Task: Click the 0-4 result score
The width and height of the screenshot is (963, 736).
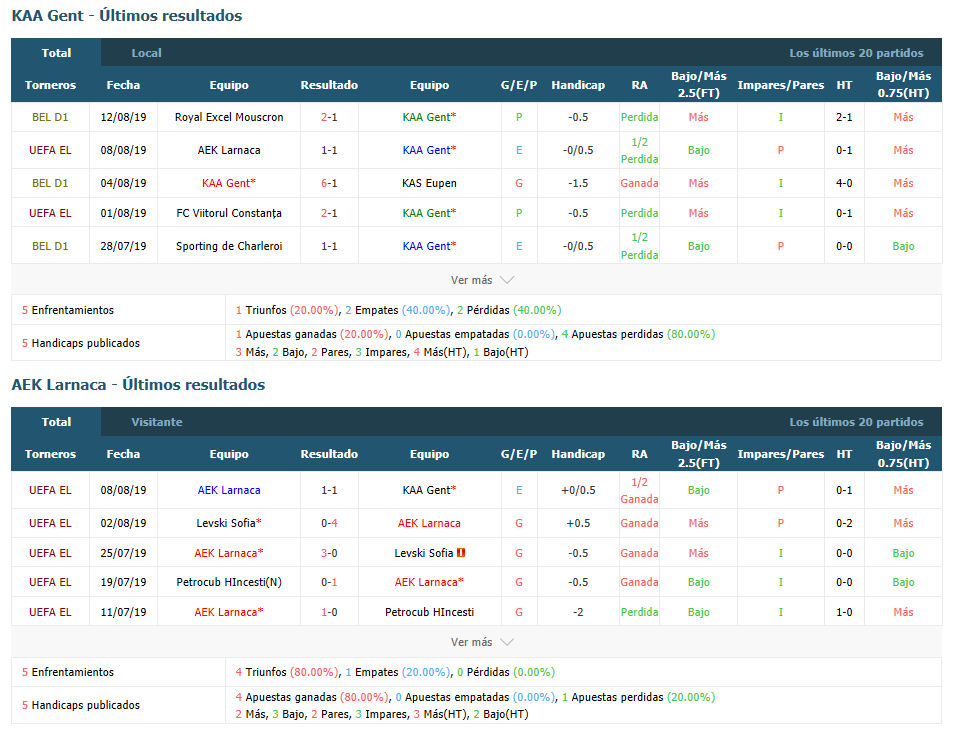Action: pyautogui.click(x=329, y=523)
